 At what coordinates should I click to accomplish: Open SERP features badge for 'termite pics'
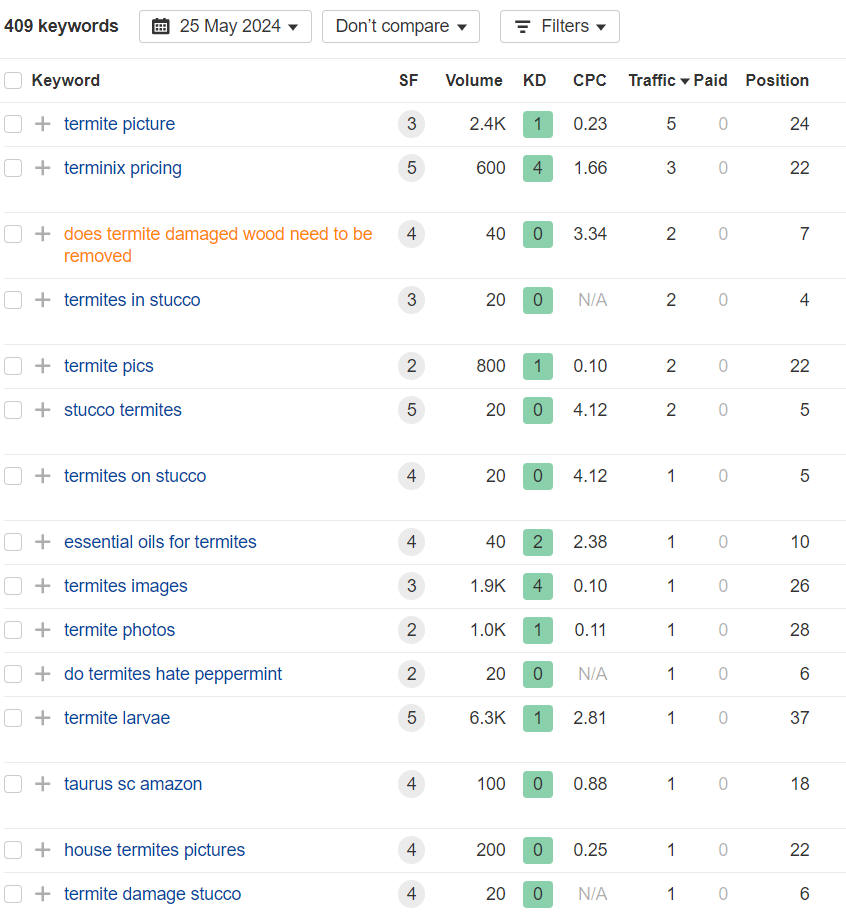click(x=411, y=366)
